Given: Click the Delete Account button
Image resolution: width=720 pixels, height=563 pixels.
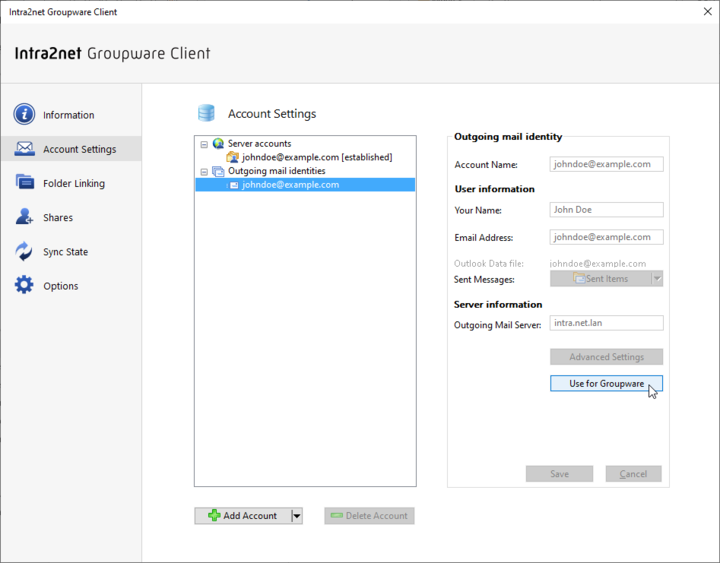Looking at the screenshot, I should 369,516.
